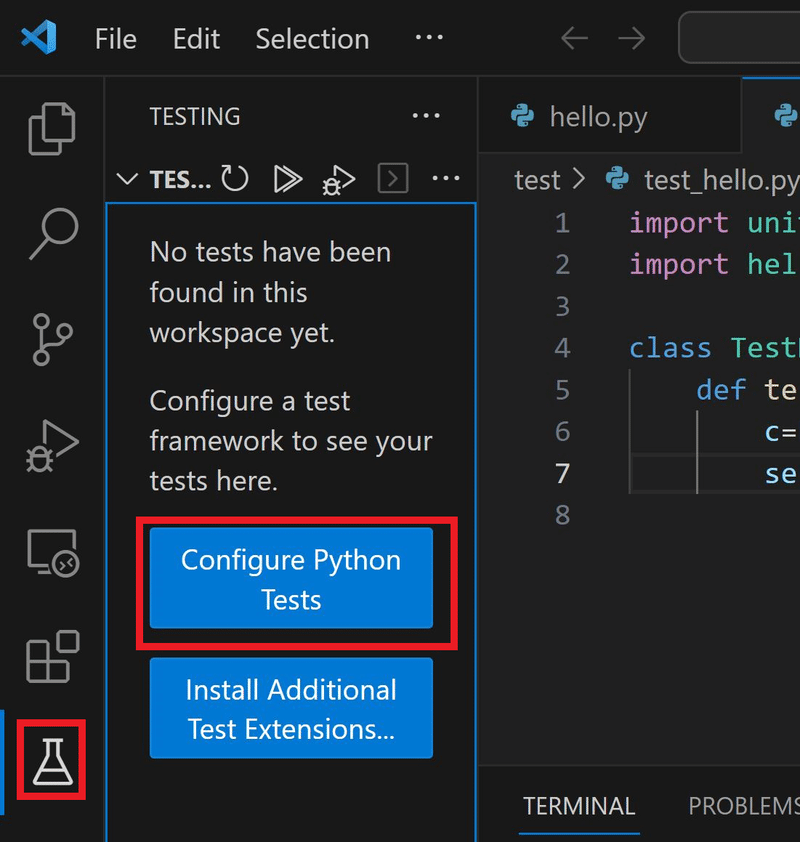Click Install Additional Test Extensions
The width and height of the screenshot is (800, 842).
[x=291, y=708]
